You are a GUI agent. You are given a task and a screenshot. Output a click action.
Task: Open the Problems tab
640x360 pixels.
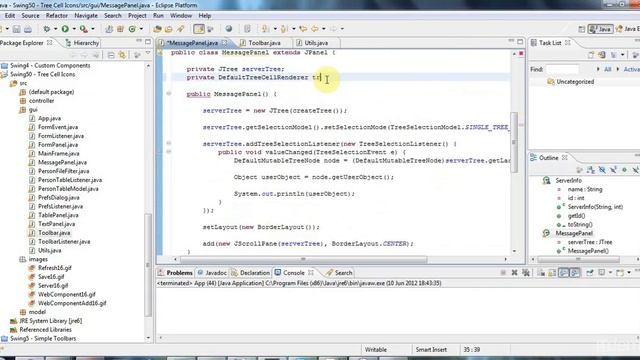(176, 273)
